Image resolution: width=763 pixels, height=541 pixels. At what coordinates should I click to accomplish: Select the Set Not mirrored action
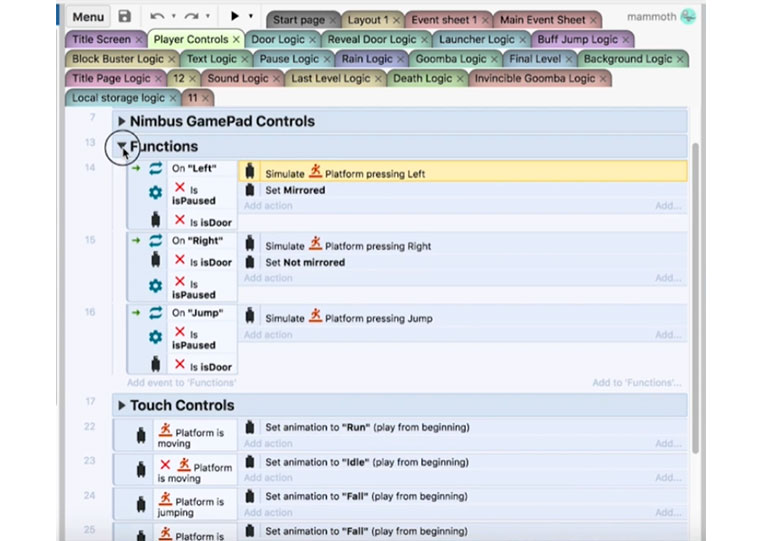pyautogui.click(x=463, y=262)
